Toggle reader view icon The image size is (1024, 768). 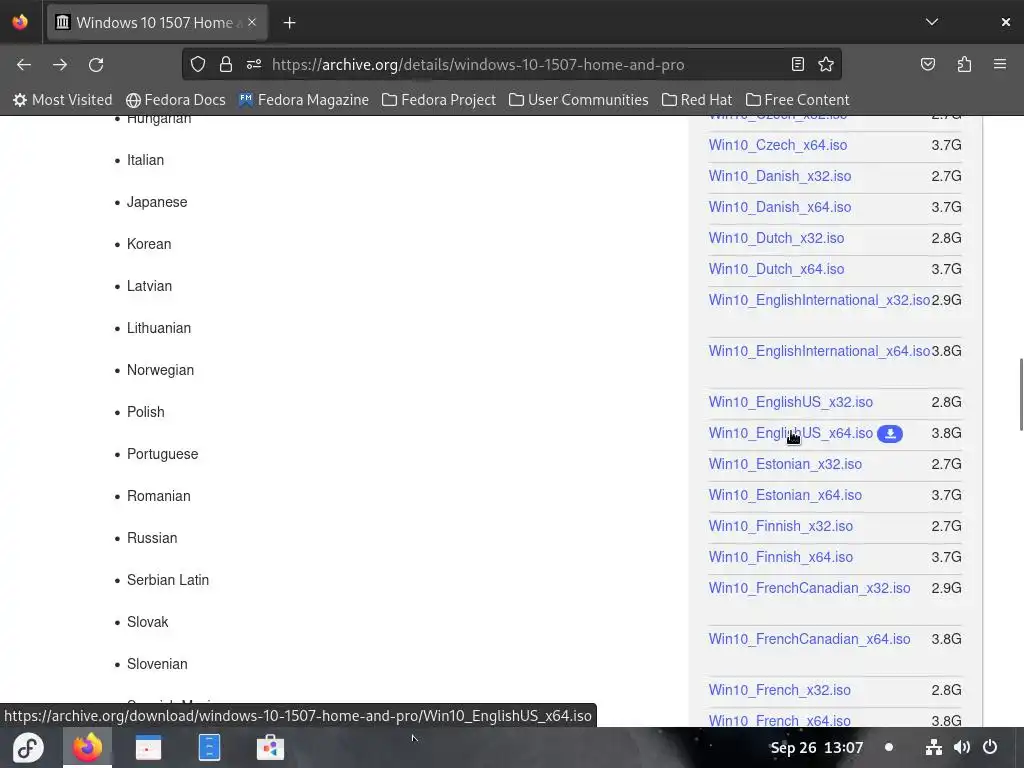coord(797,64)
